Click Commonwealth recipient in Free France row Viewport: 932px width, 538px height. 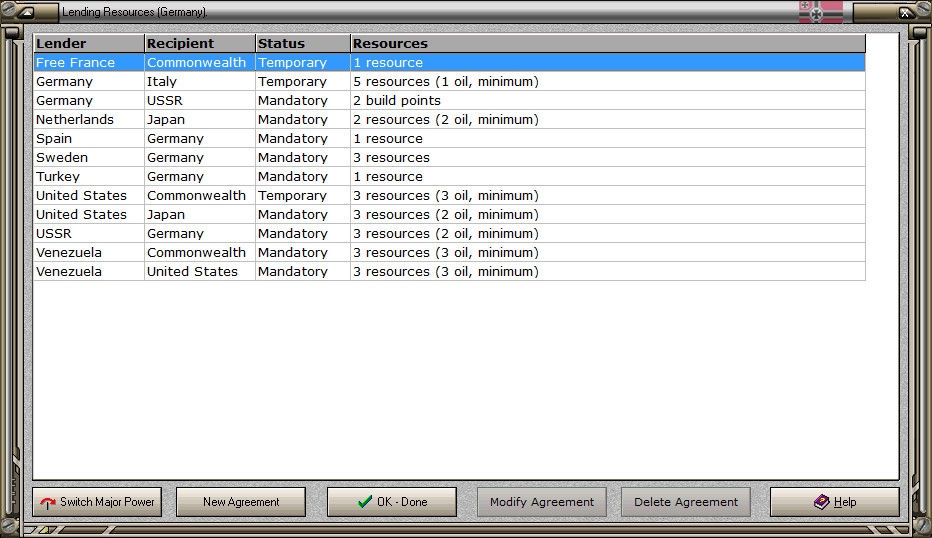pyautogui.click(x=200, y=62)
